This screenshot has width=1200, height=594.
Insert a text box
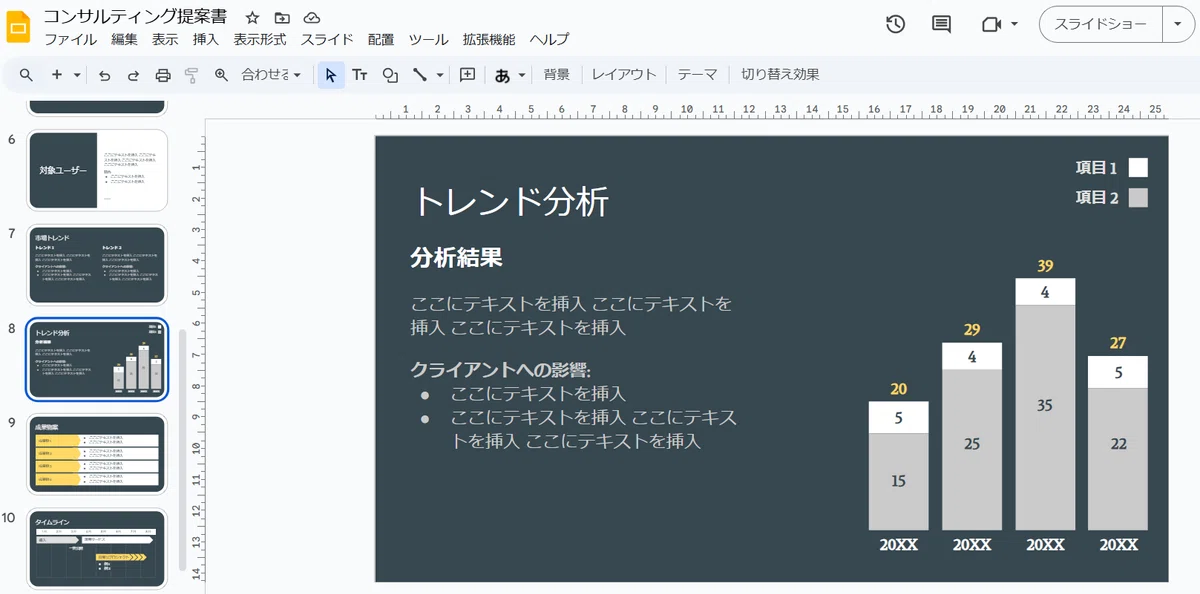(360, 75)
